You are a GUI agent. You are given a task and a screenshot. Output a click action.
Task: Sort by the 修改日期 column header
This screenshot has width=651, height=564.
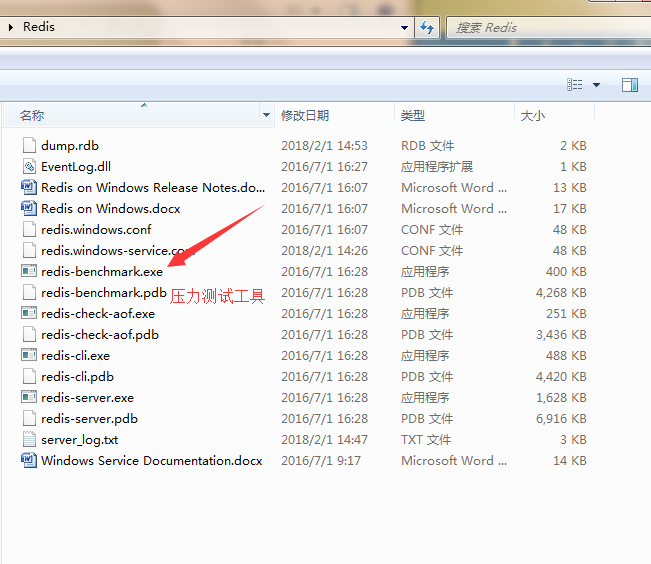tap(305, 115)
